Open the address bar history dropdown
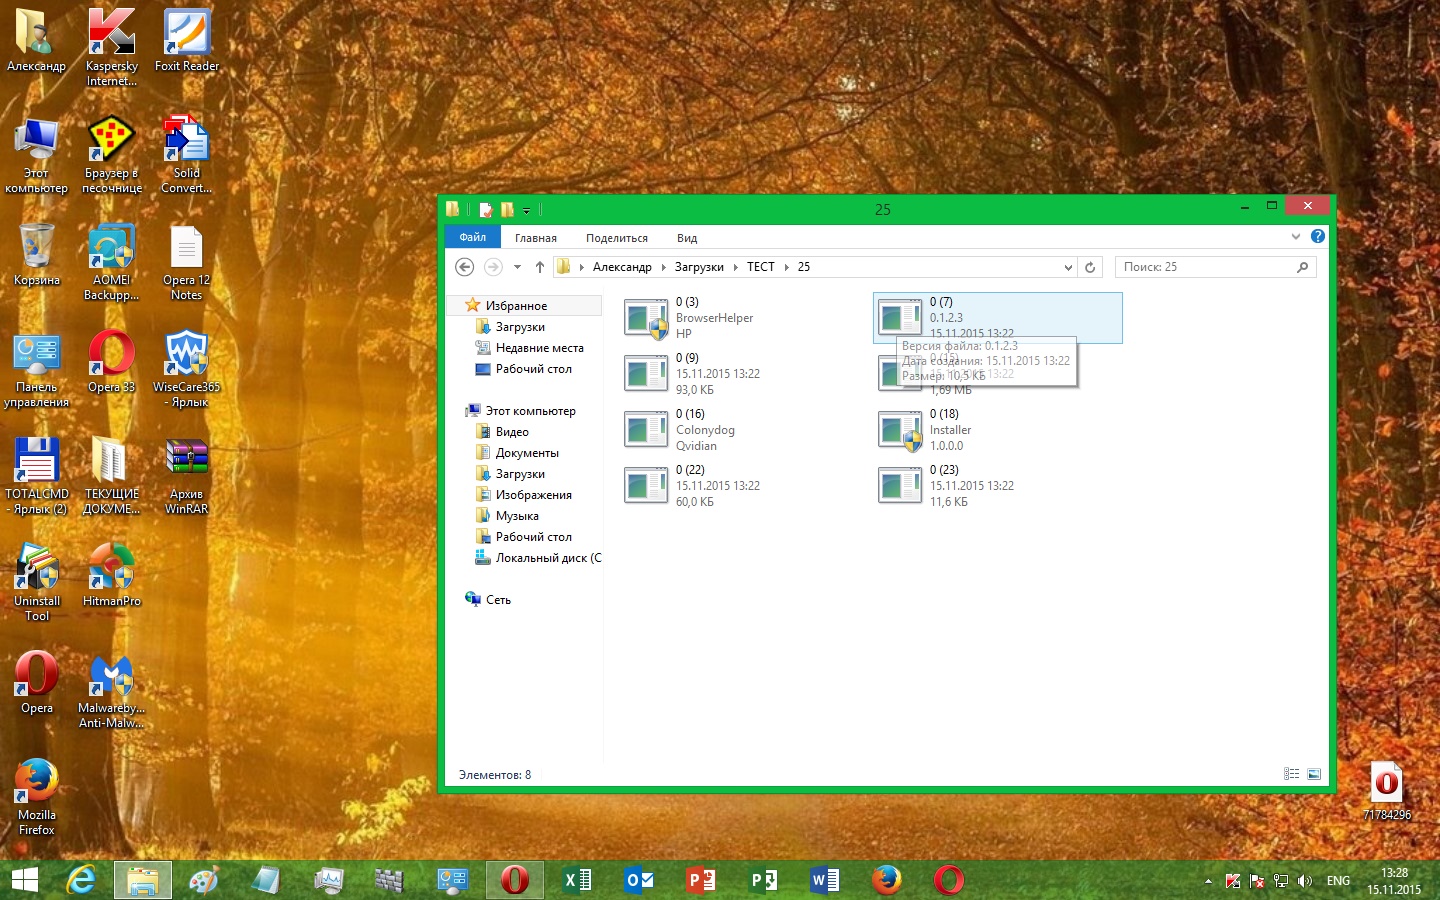Viewport: 1440px width, 900px height. tap(1068, 267)
